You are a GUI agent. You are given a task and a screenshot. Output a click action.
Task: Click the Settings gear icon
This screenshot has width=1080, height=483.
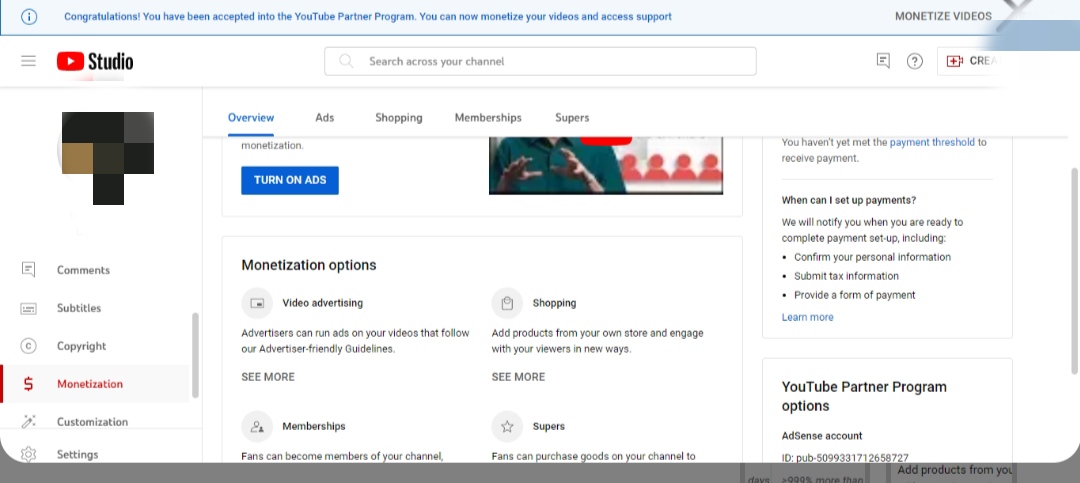[28, 454]
